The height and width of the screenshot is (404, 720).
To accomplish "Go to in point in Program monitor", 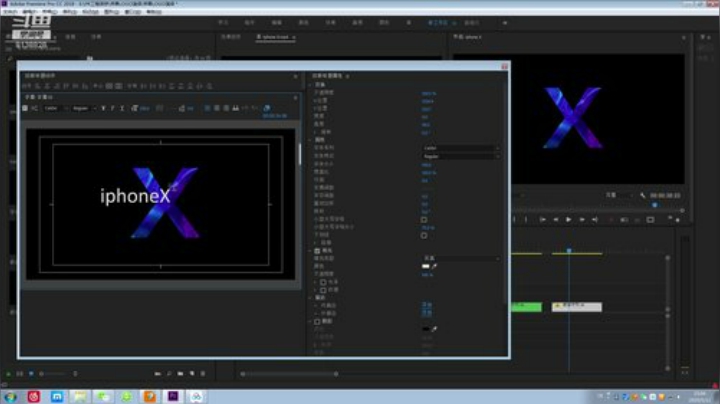I will pyautogui.click(x=543, y=220).
